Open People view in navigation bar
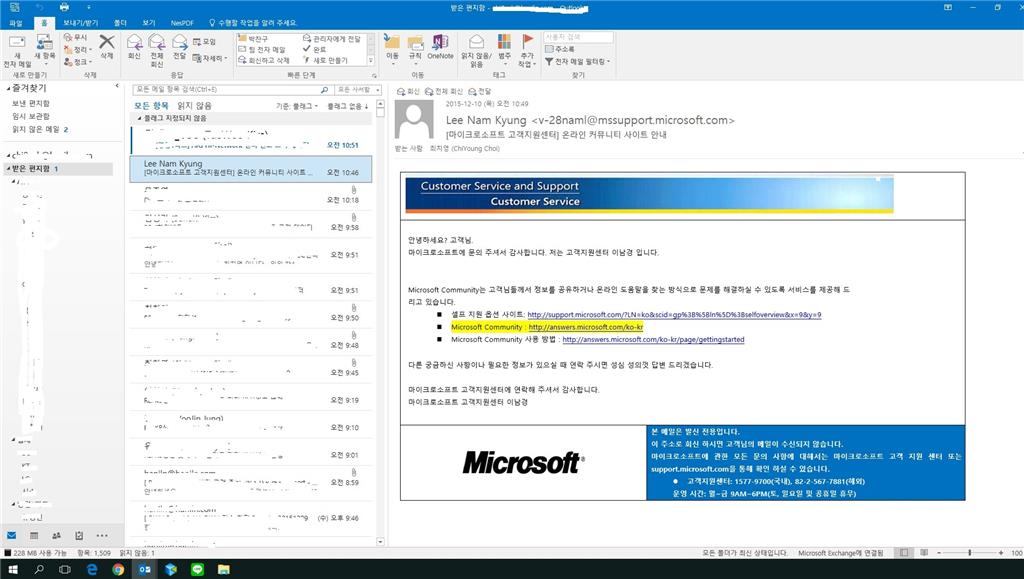The width and height of the screenshot is (1024, 579). click(x=56, y=535)
